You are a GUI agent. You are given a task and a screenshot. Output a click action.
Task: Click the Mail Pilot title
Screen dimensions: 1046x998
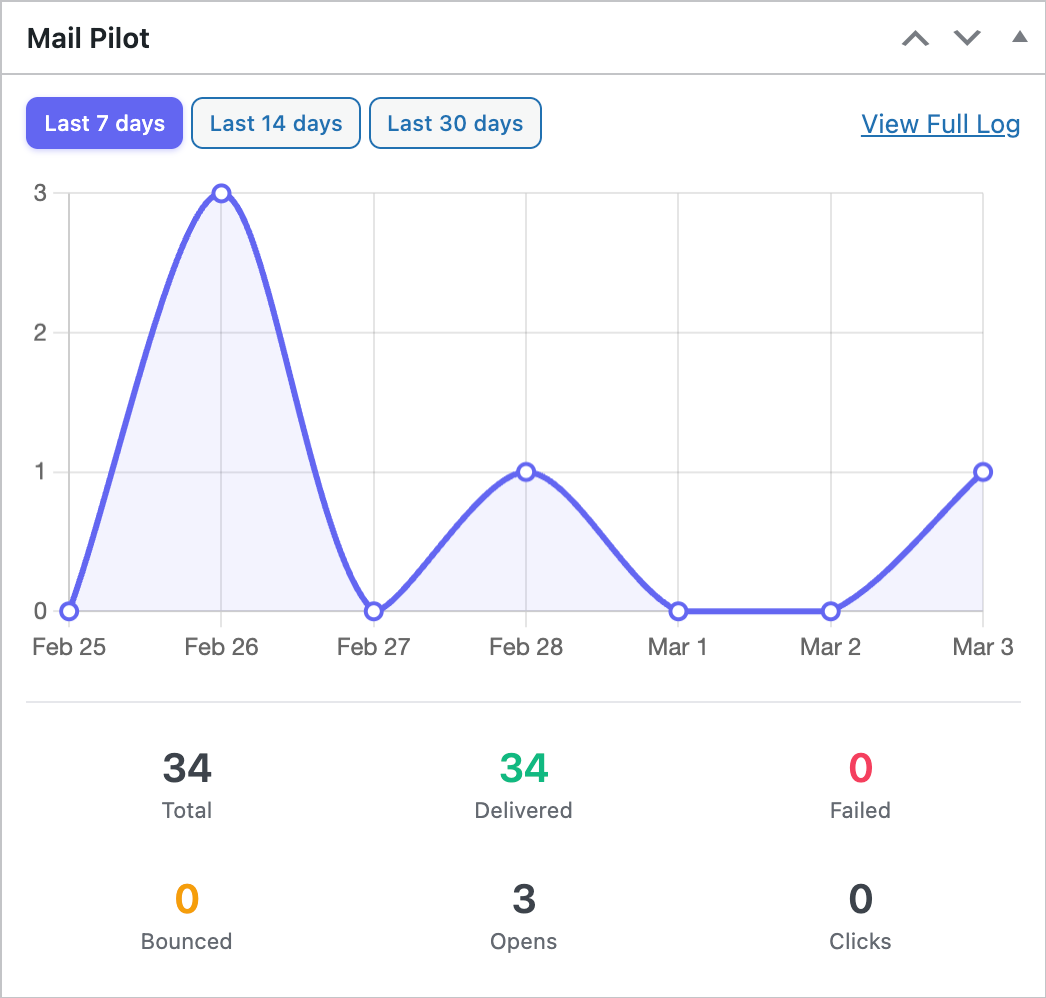88,38
